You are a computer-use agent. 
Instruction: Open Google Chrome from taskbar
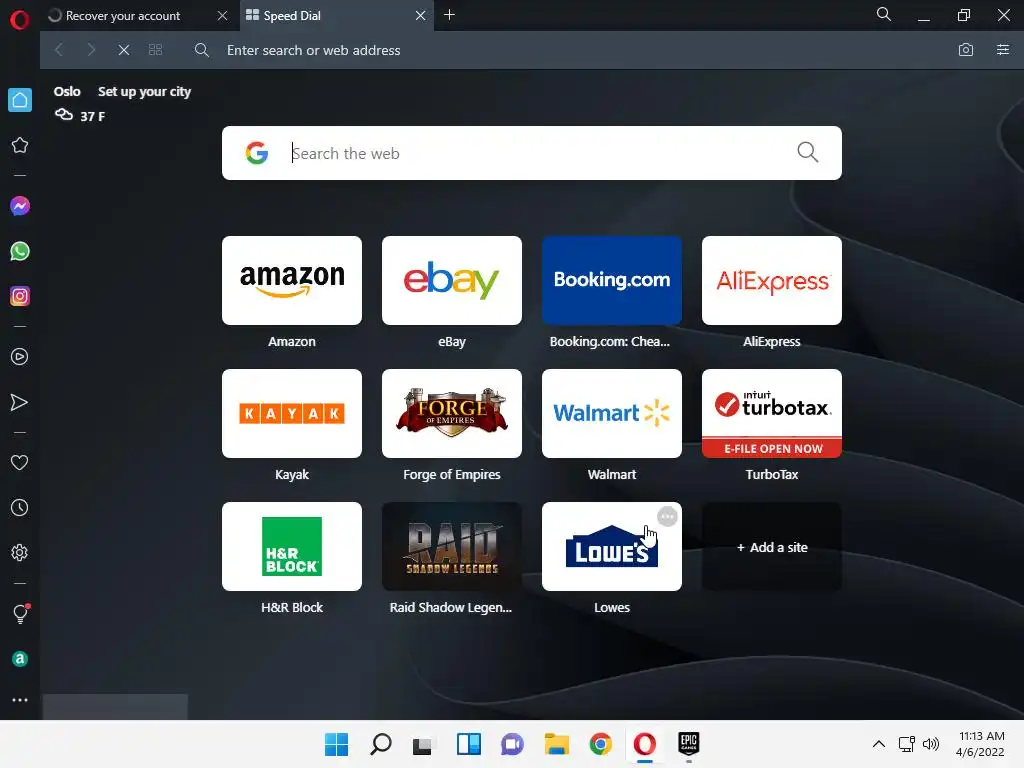[601, 744]
